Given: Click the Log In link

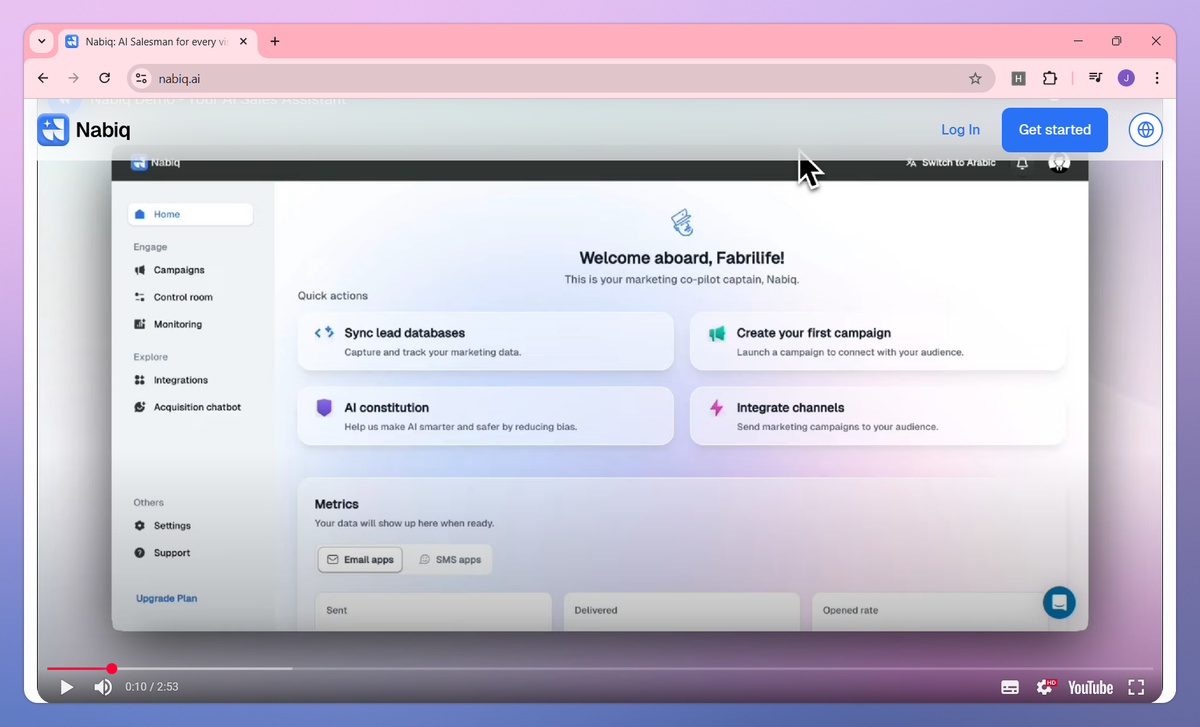Looking at the screenshot, I should click(x=960, y=130).
